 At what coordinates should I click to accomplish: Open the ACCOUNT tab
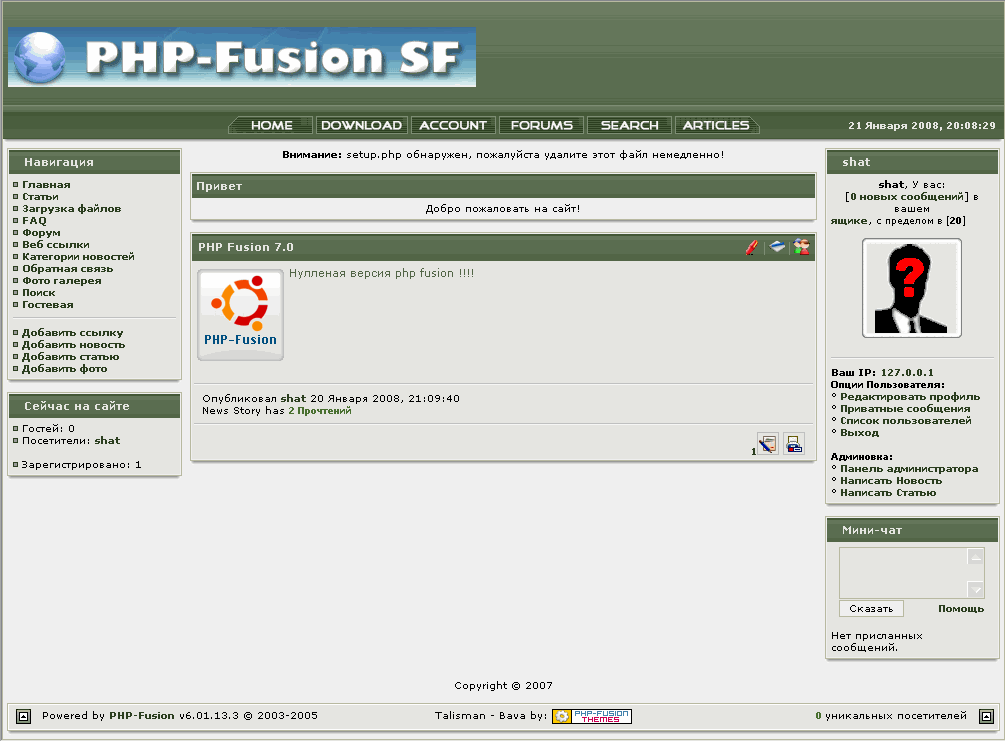click(x=453, y=125)
